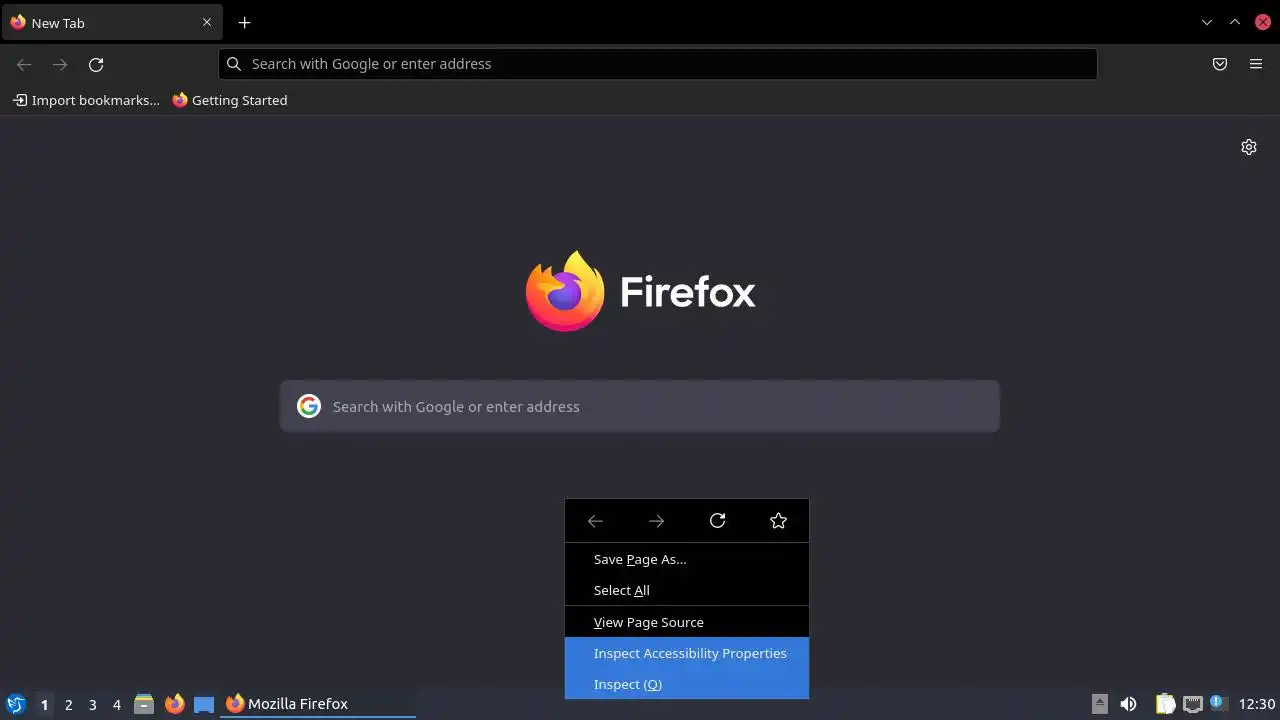
Task: Click the Firefox logo on the new tab page
Action: [565, 291]
